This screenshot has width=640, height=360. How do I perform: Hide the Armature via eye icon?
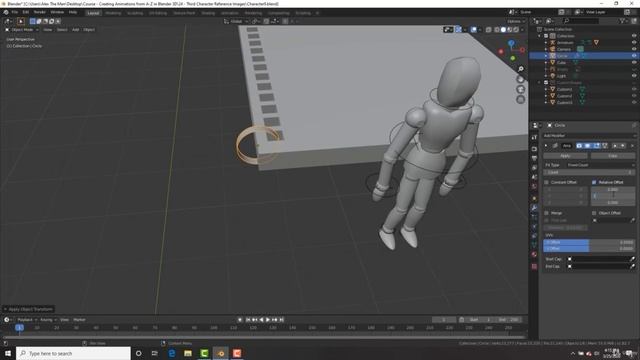click(x=634, y=42)
